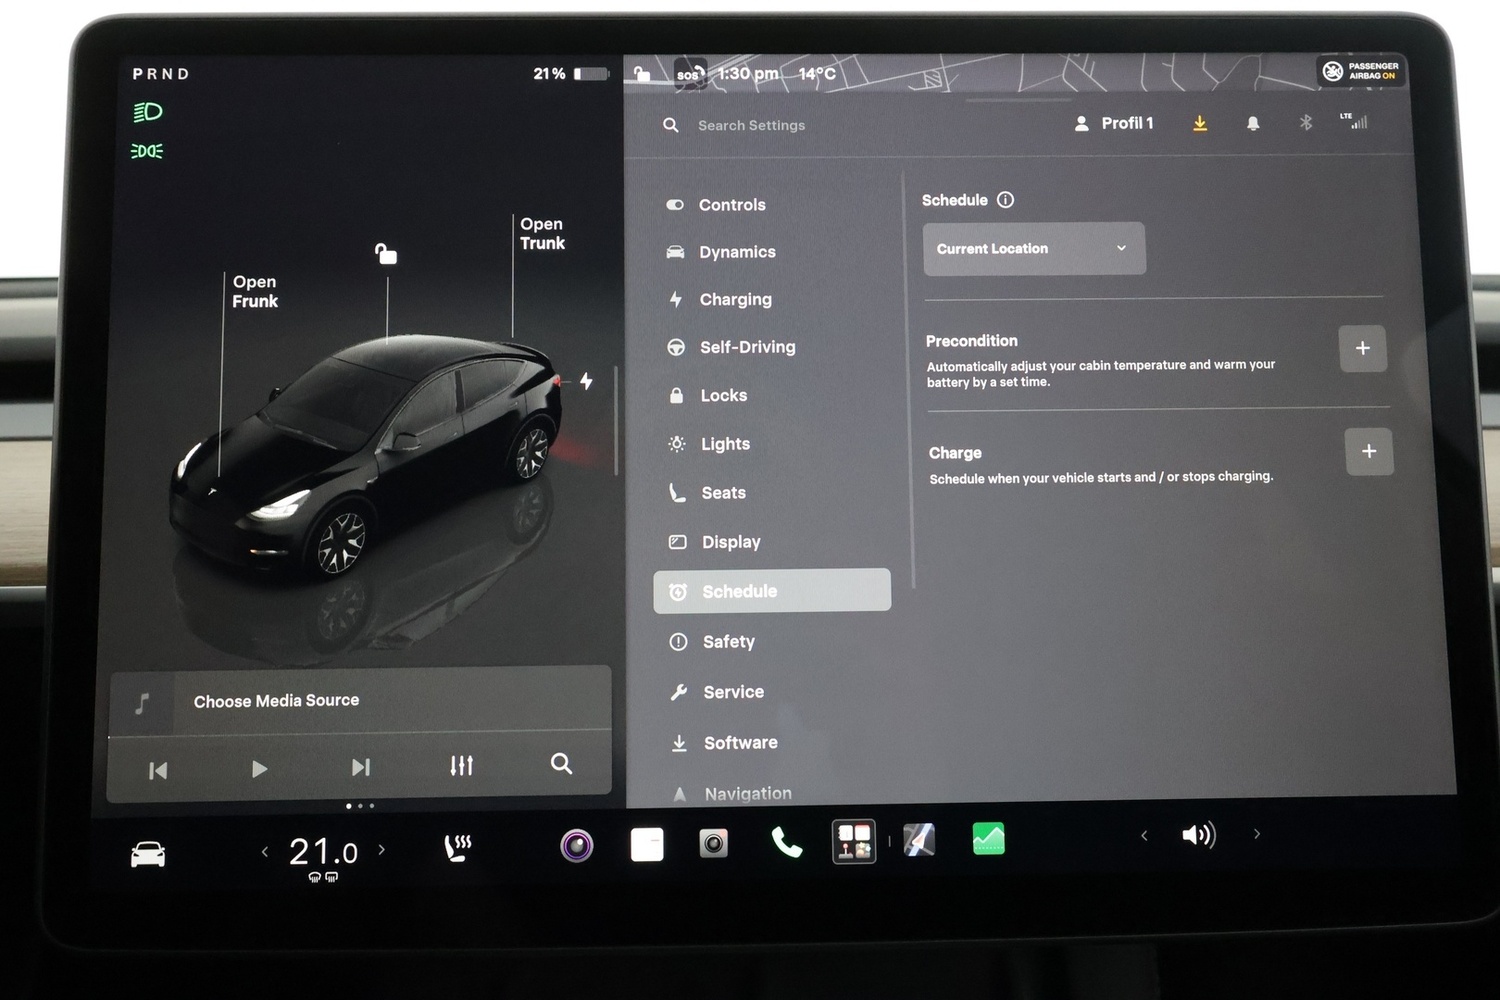
Task: Open the green energy chart app
Action: click(988, 839)
